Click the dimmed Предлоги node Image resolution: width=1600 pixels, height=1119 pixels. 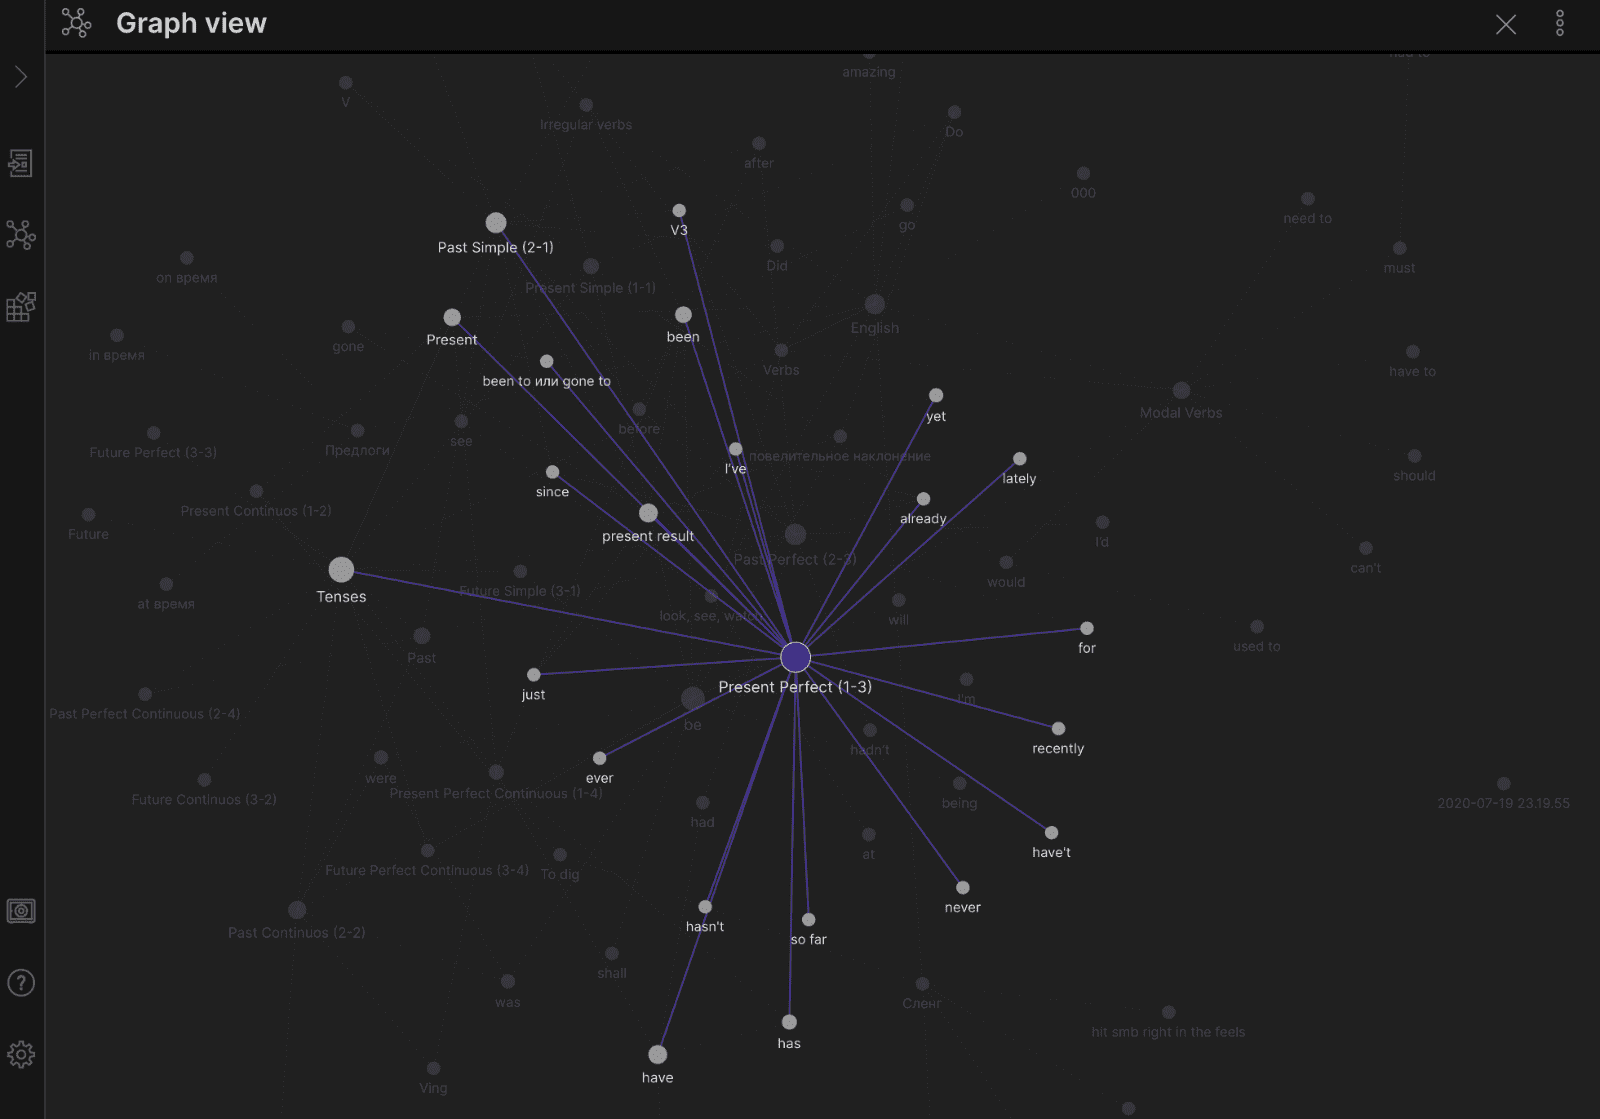pos(357,431)
